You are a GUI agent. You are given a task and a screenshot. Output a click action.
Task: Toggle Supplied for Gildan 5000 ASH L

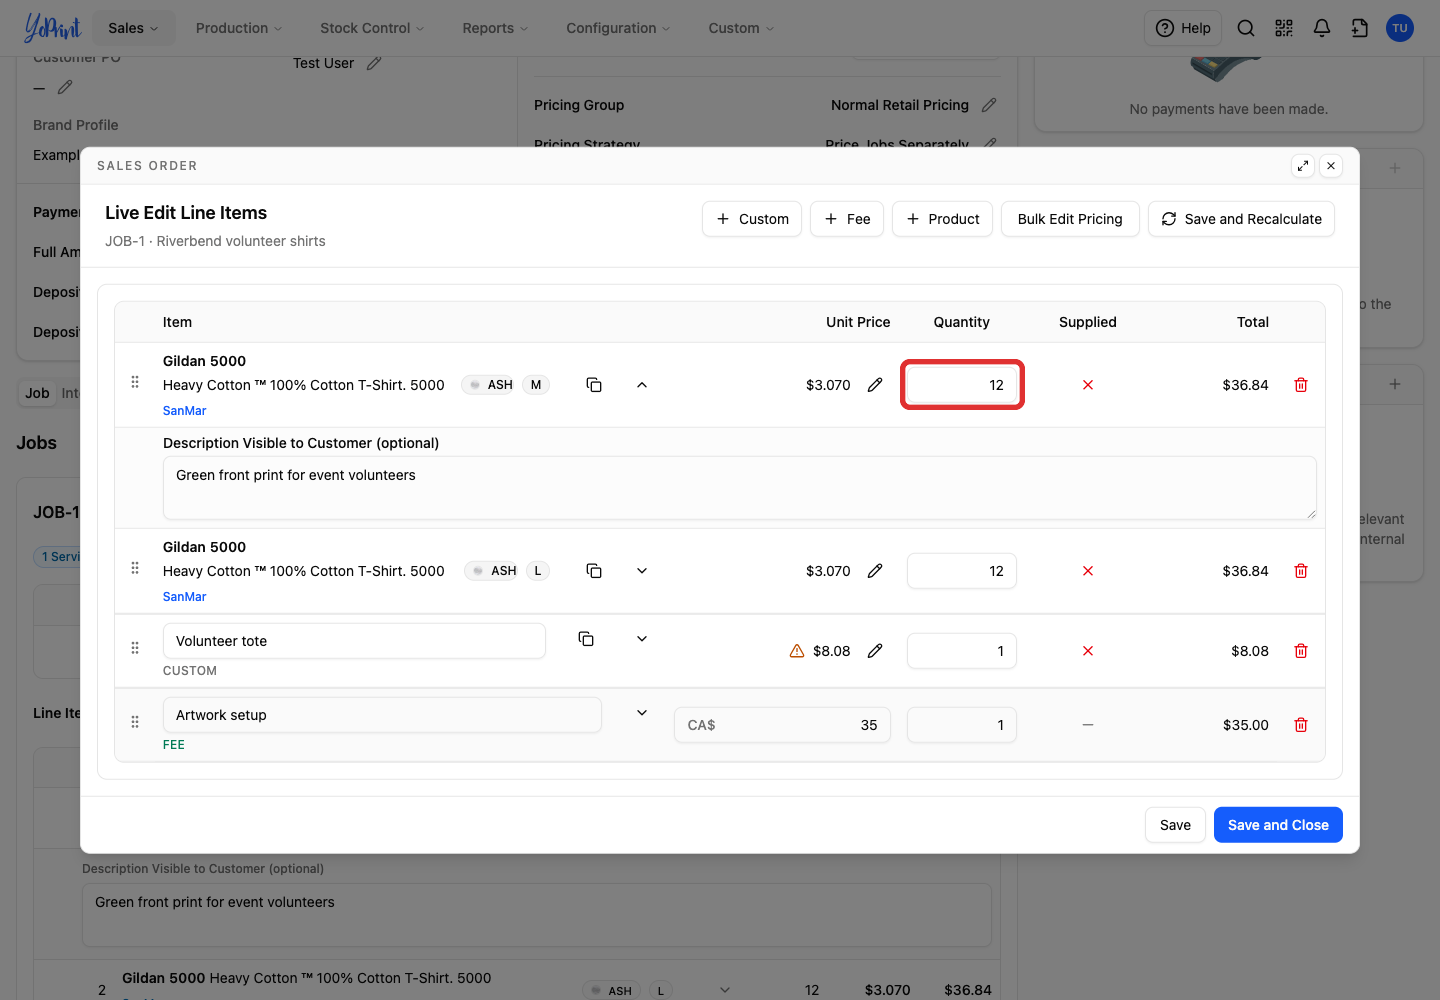pos(1088,571)
